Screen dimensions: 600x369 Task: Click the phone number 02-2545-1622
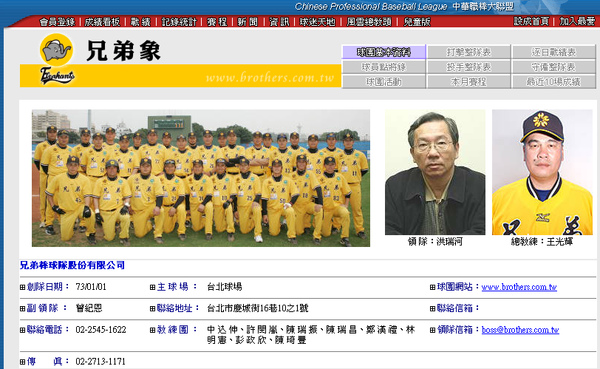point(101,330)
